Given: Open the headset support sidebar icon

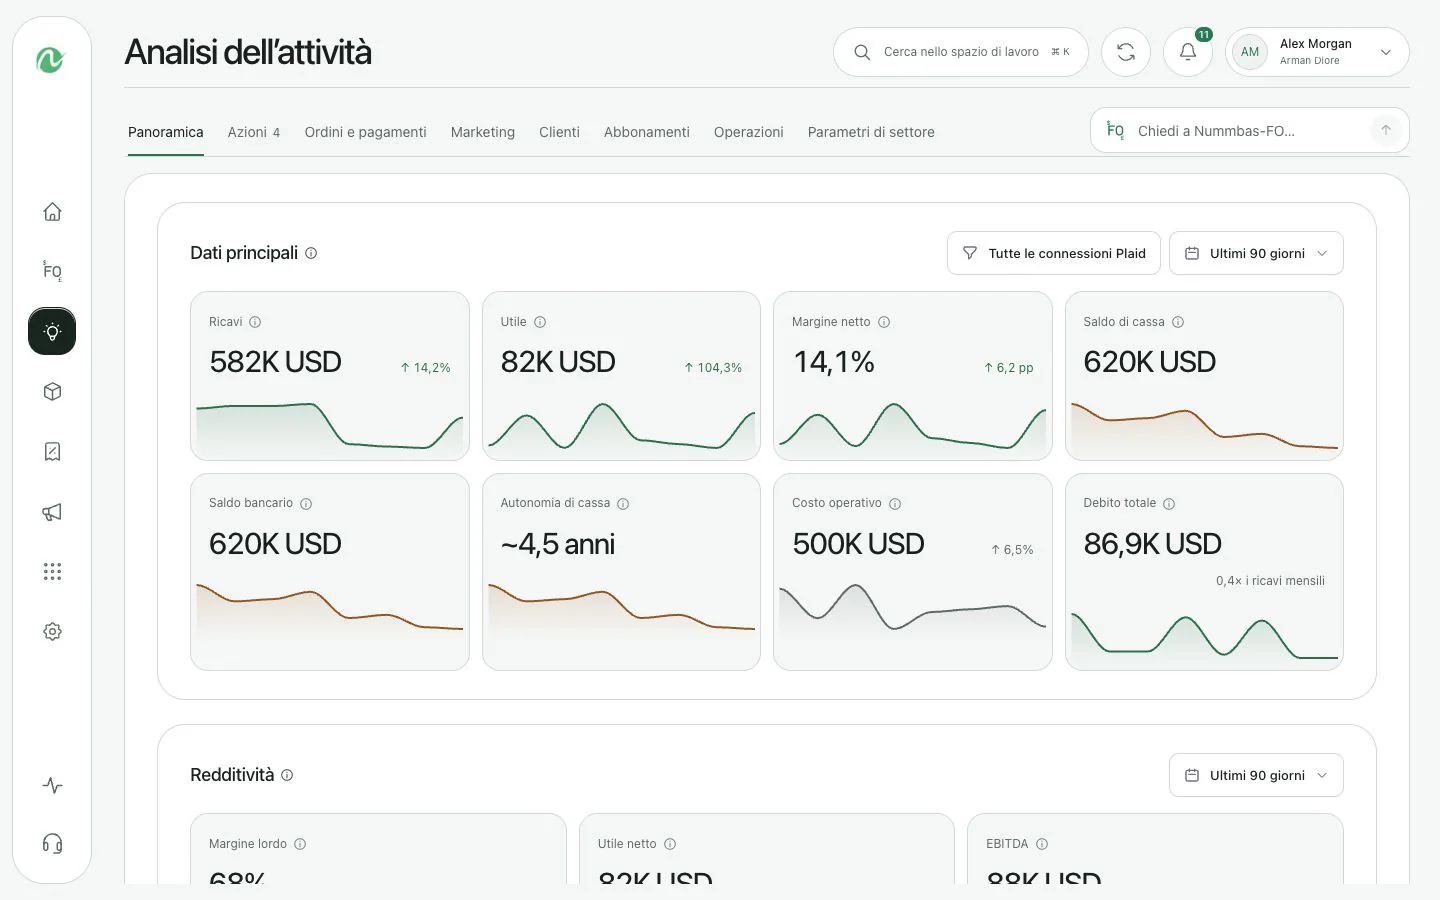Looking at the screenshot, I should (x=52, y=843).
